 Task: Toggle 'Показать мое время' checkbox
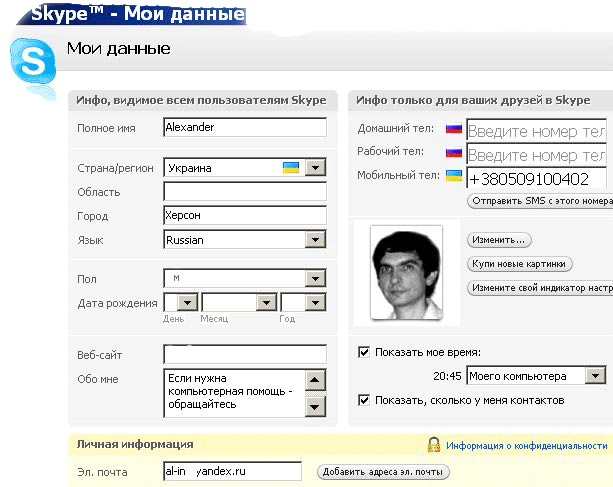365,352
